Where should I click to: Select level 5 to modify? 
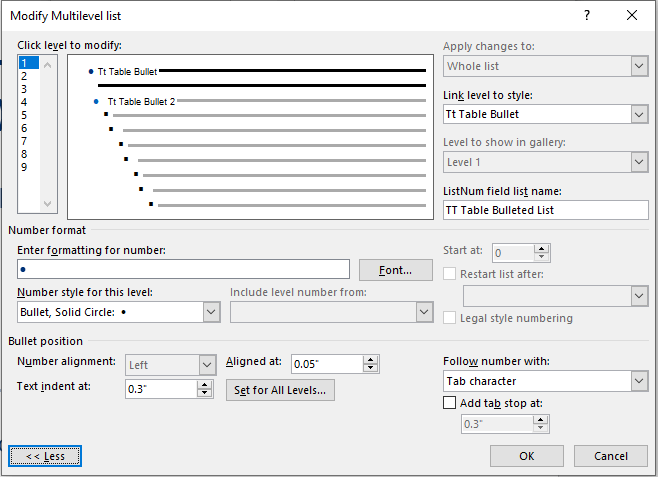click(x=23, y=115)
